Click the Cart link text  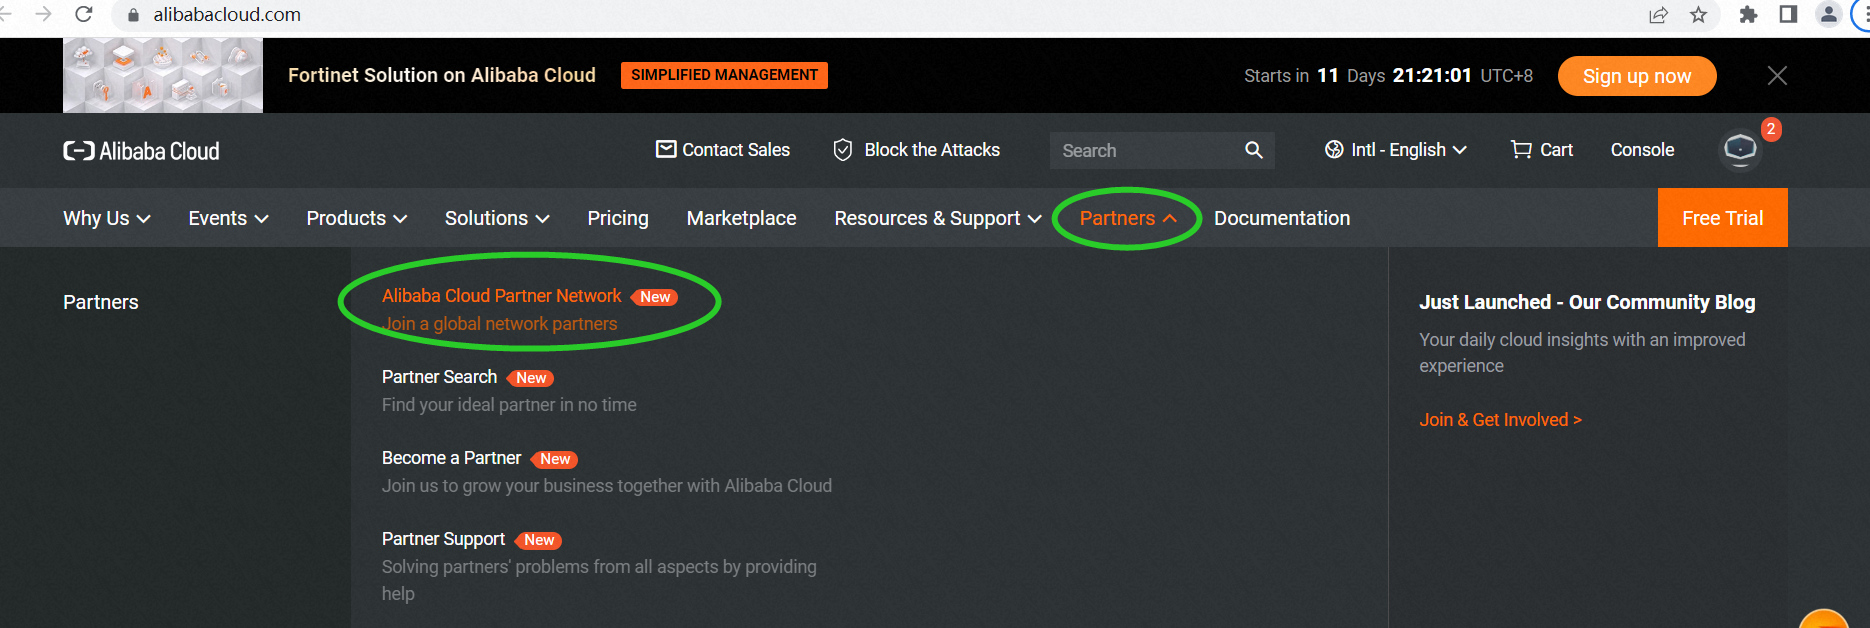[1556, 150]
